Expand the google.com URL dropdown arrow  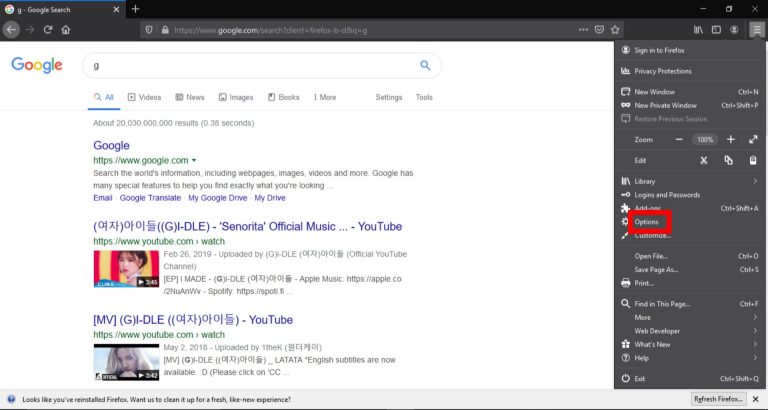click(194, 161)
